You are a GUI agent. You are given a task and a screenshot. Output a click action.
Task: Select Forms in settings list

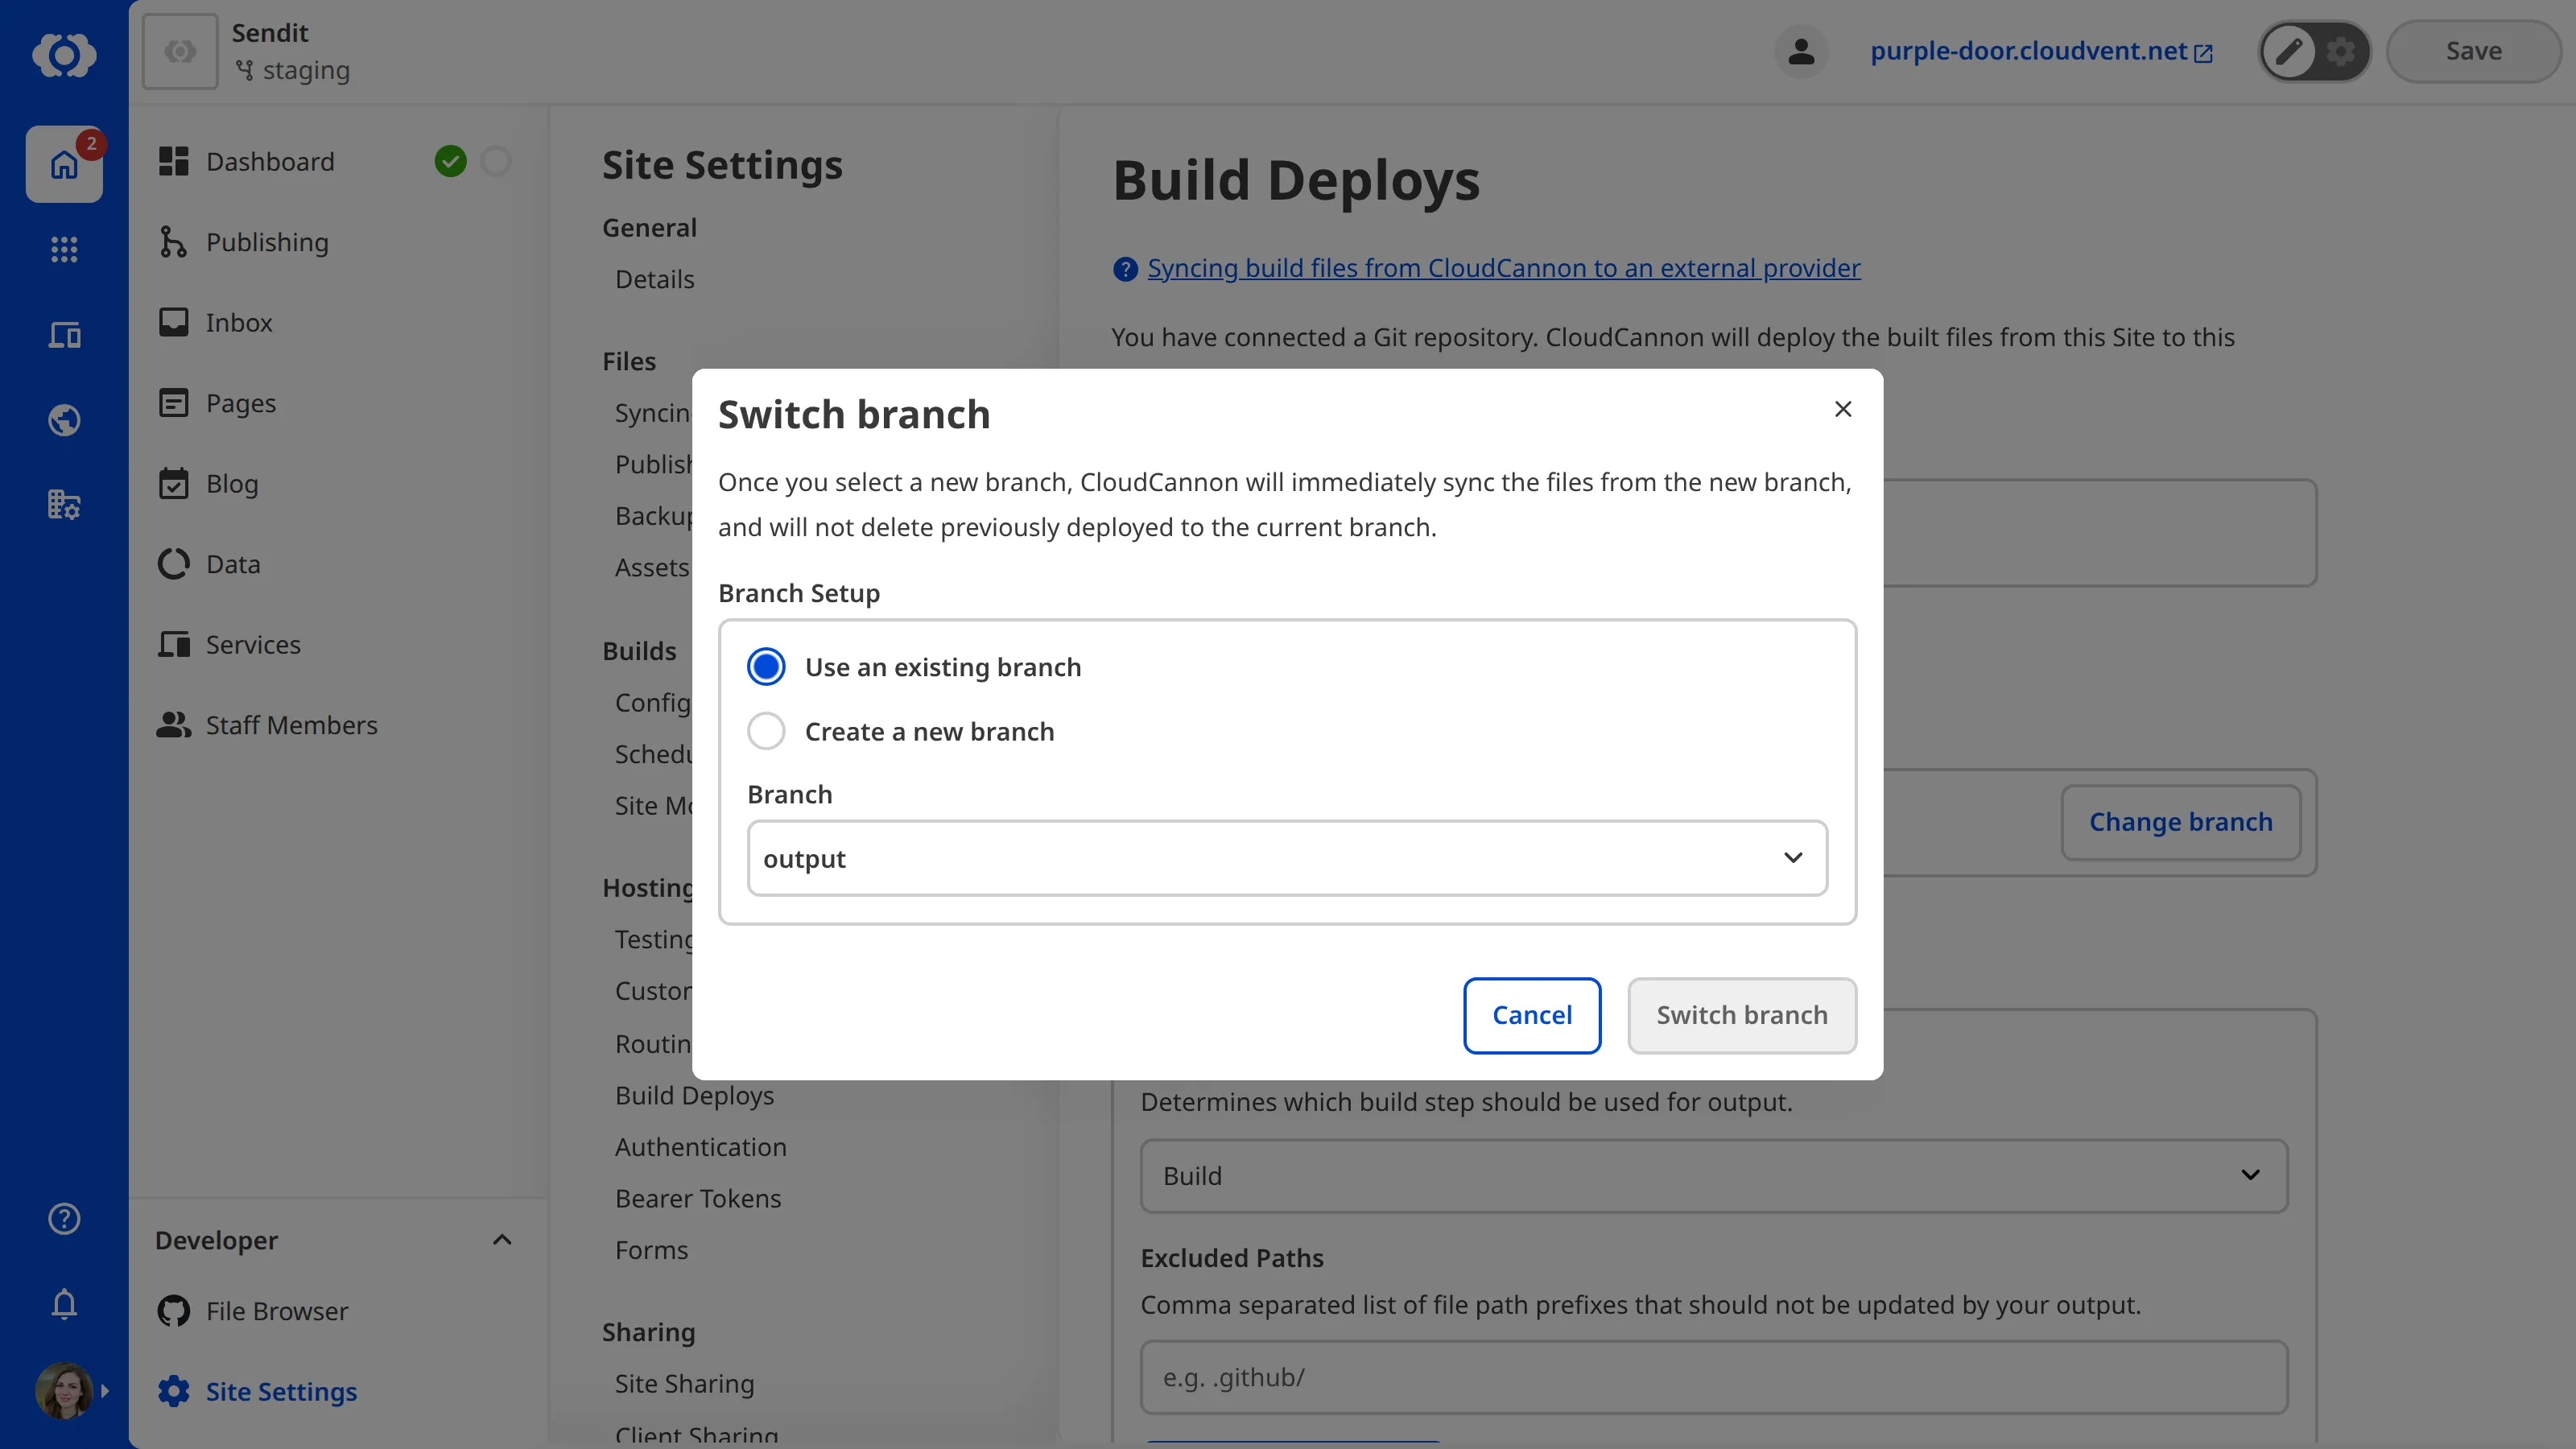651,1250
